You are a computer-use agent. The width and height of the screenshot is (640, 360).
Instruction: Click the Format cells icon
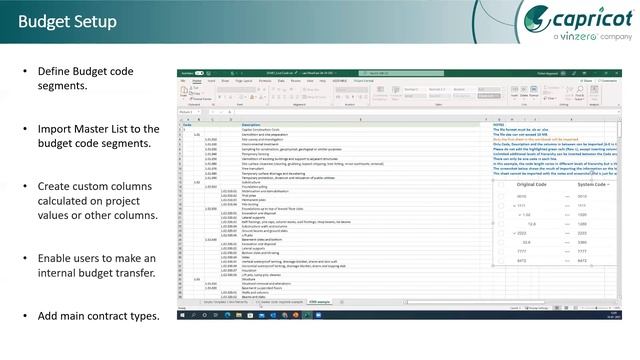(x=534, y=91)
